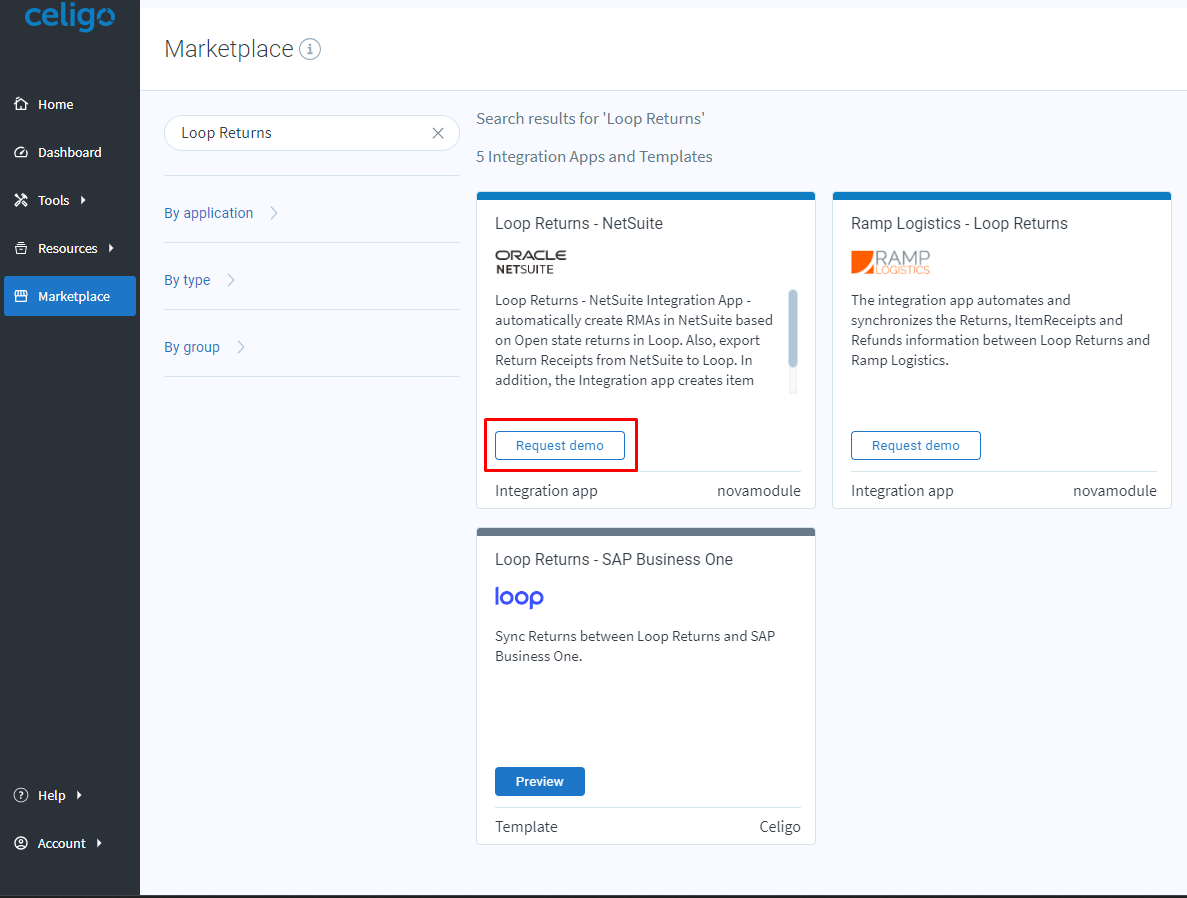Click the By type filter link
This screenshot has height=898, width=1187.
click(187, 280)
